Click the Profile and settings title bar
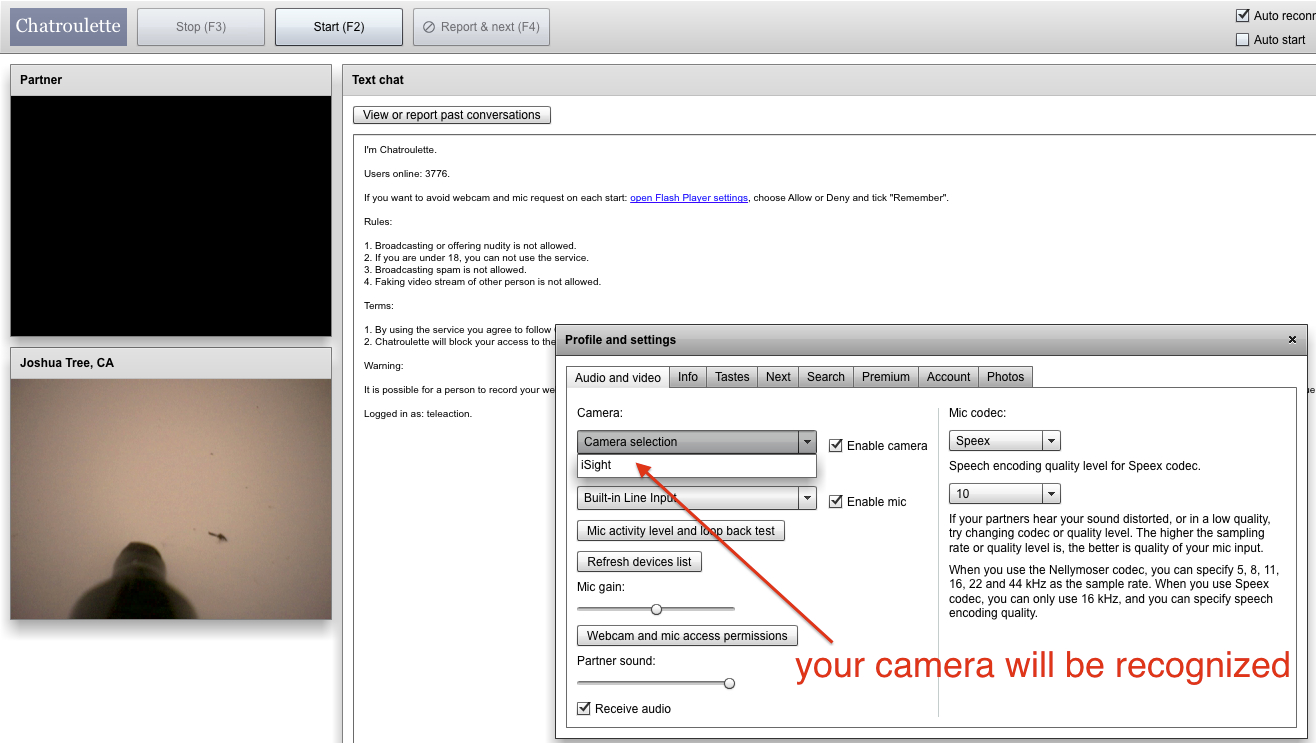Screen dimensions: 1316x743 [x=931, y=340]
